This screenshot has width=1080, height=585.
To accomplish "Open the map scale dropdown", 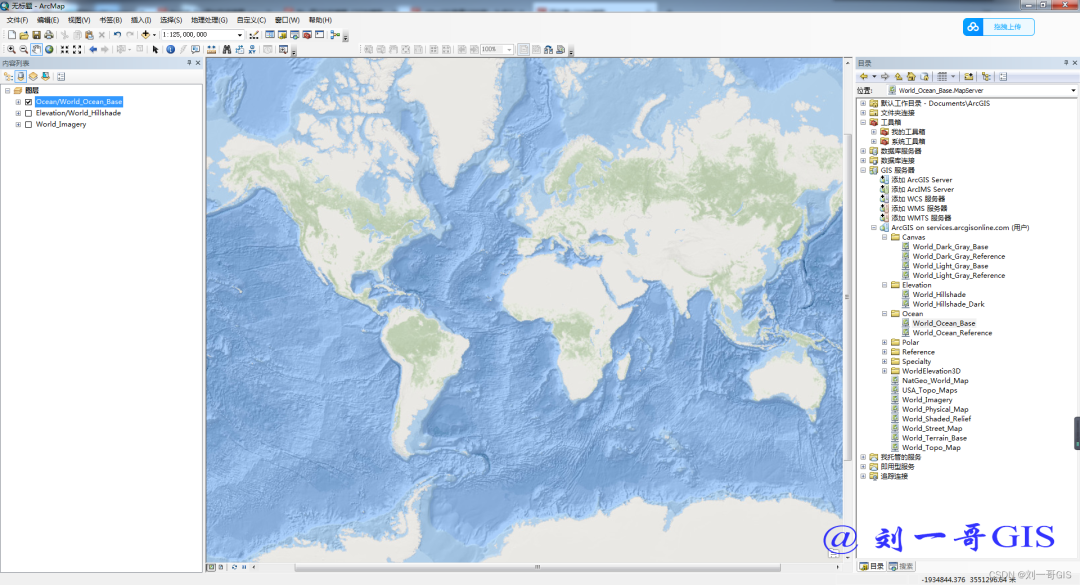I will [240, 34].
